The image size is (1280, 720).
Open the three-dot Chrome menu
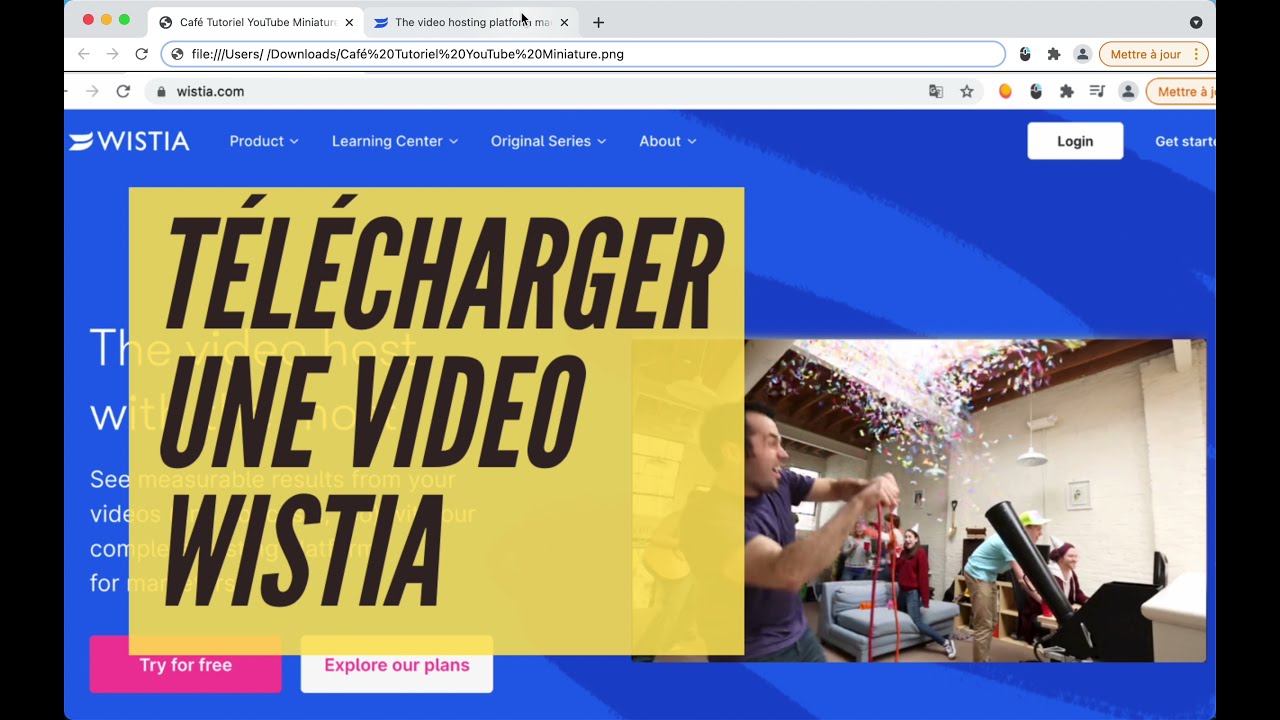pos(1196,54)
